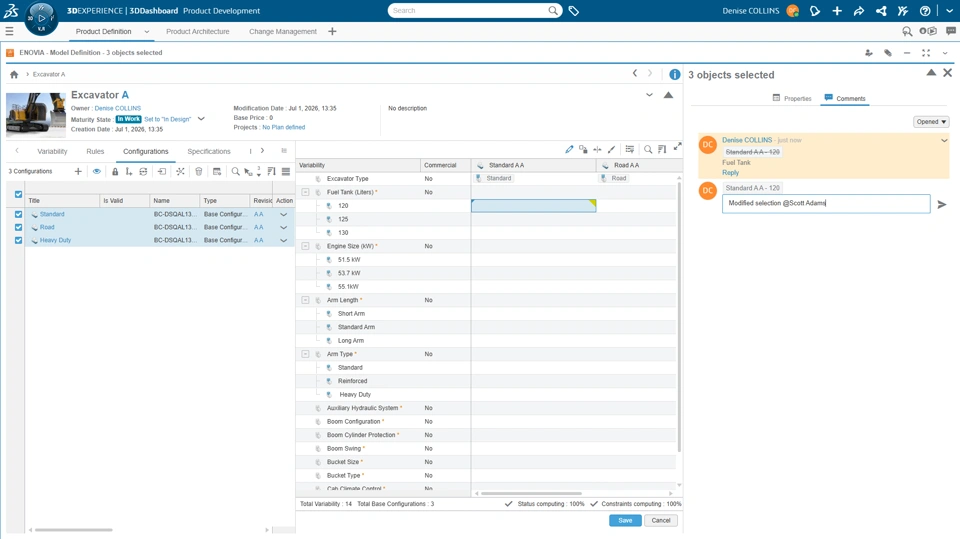Click the filter list icon in the matrix toolbar
Screen dimensions: 960x539
tap(629, 149)
